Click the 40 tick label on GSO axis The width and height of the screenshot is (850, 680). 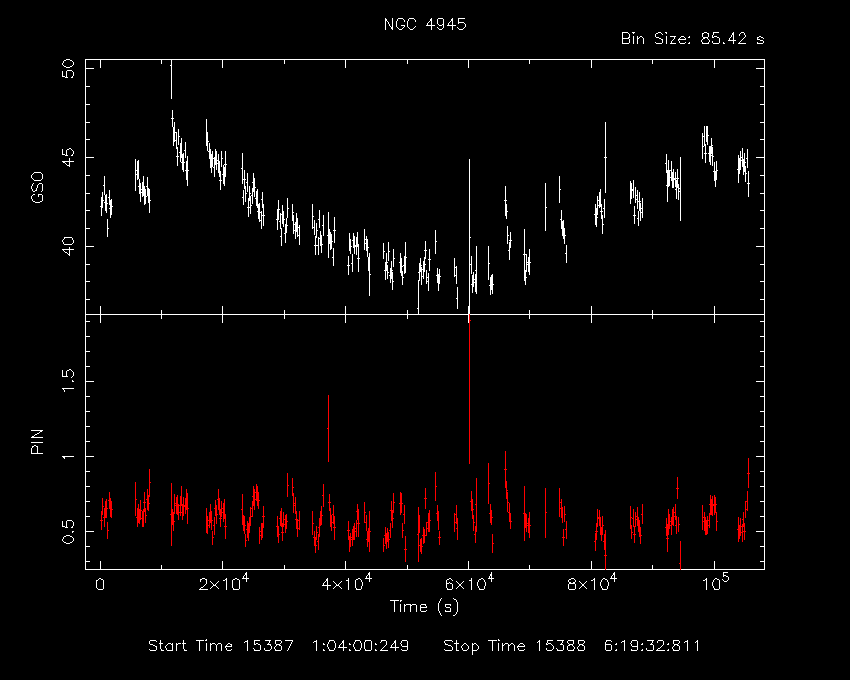(x=68, y=246)
